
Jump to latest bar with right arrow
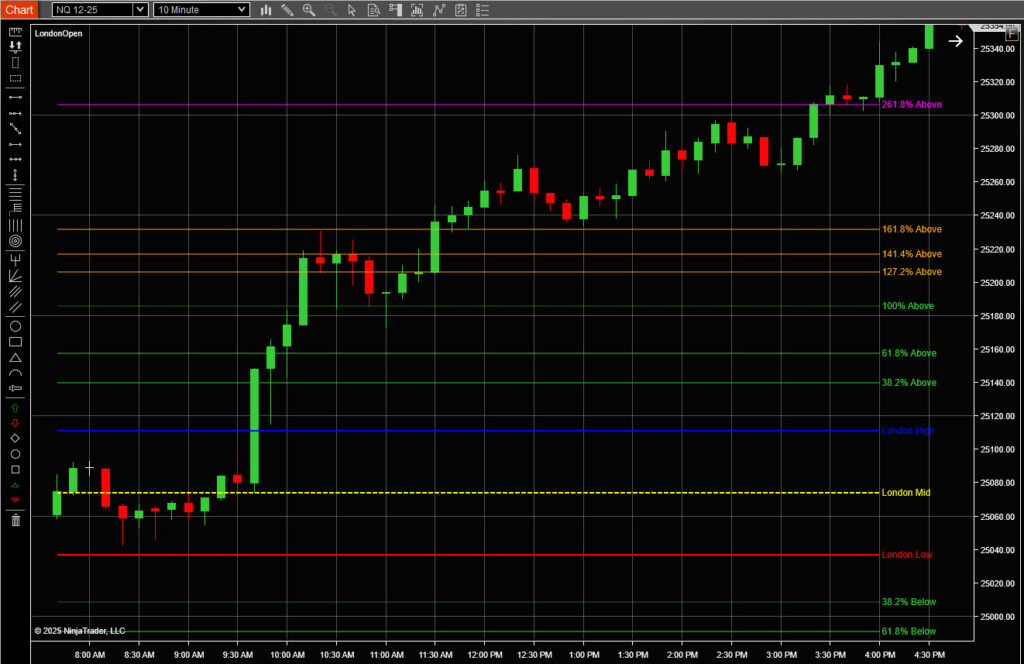955,41
